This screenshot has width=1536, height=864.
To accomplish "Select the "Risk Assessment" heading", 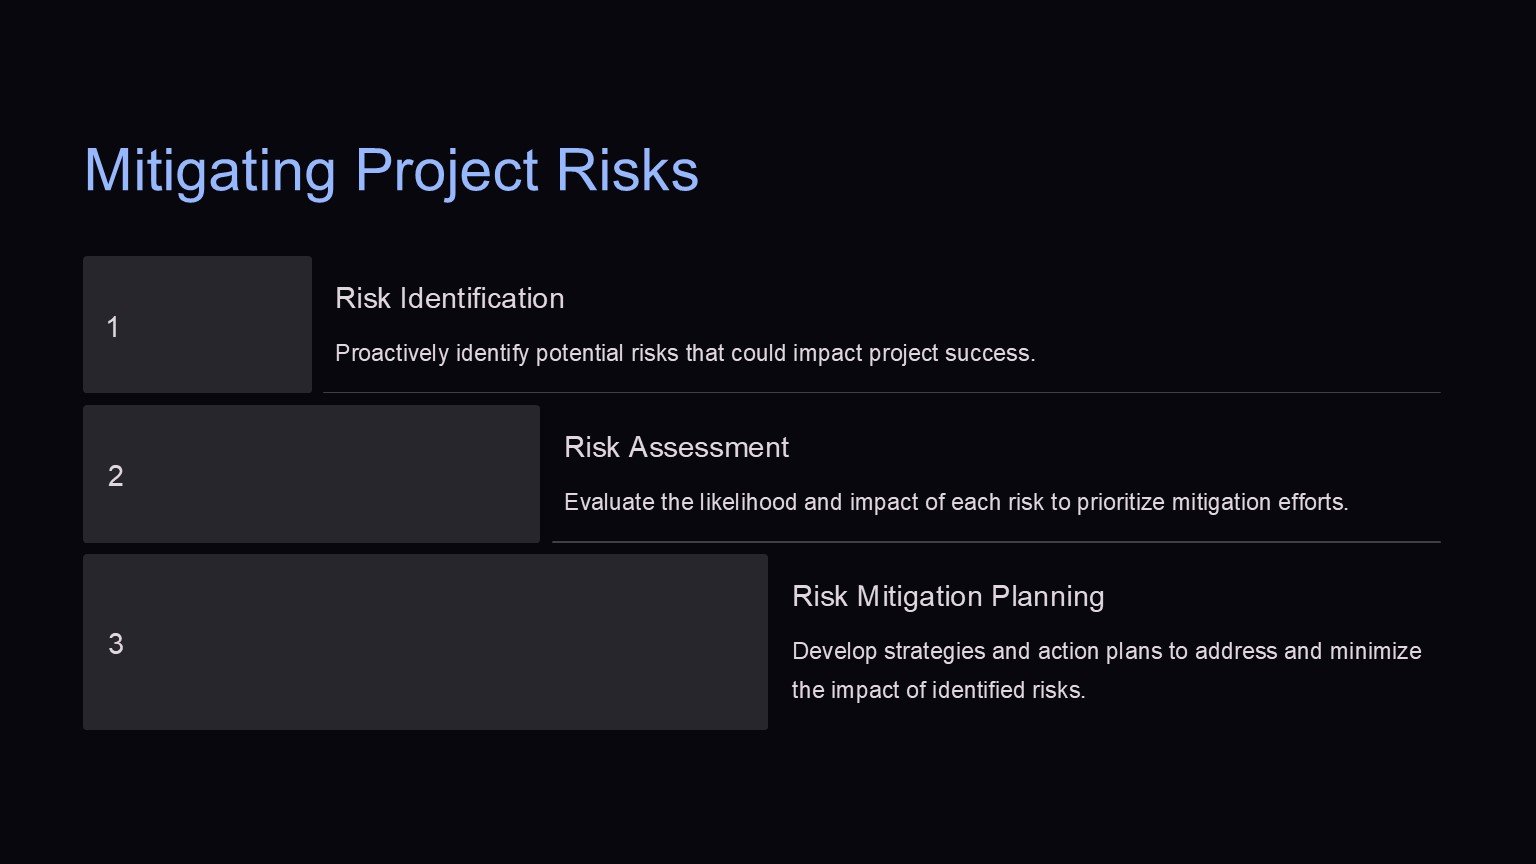I will click(676, 447).
